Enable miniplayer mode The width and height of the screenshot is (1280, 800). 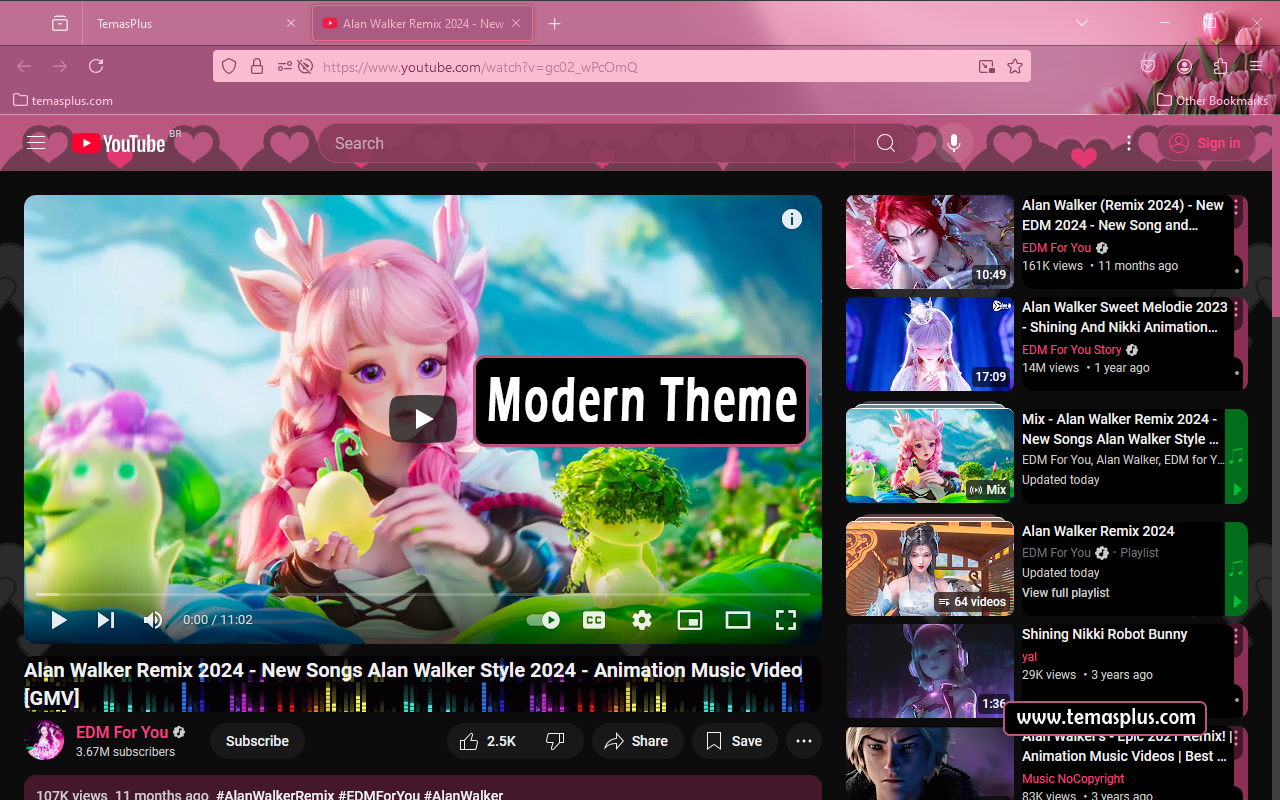[690, 620]
